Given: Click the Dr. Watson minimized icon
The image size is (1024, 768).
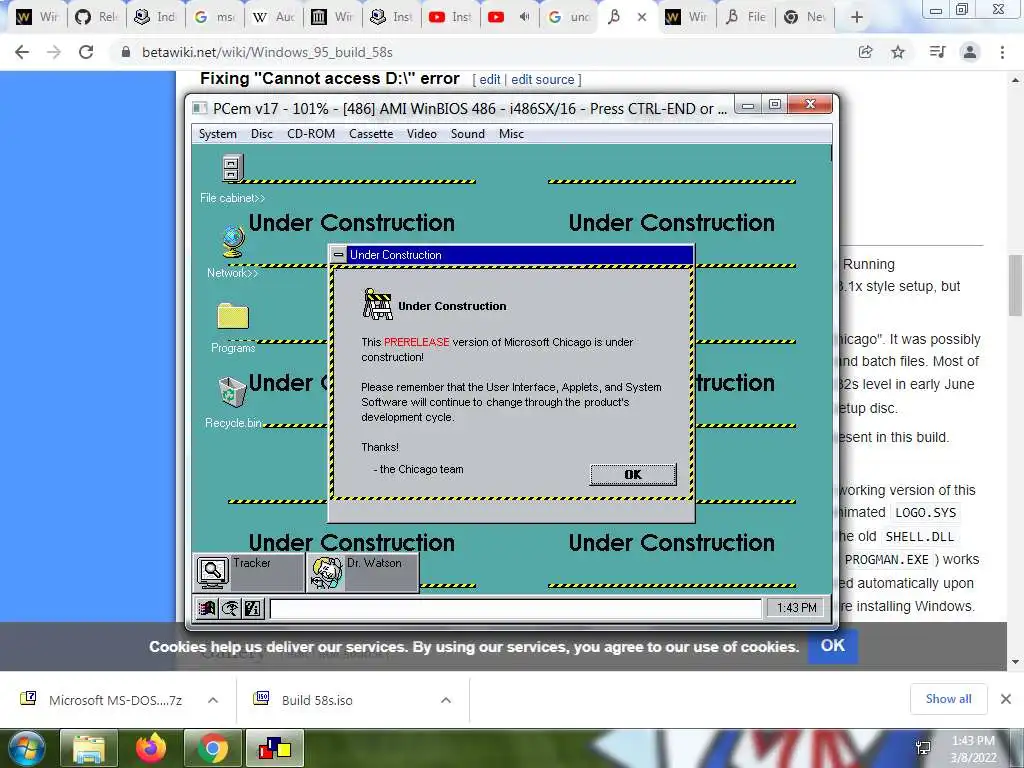Looking at the screenshot, I should coord(327,573).
